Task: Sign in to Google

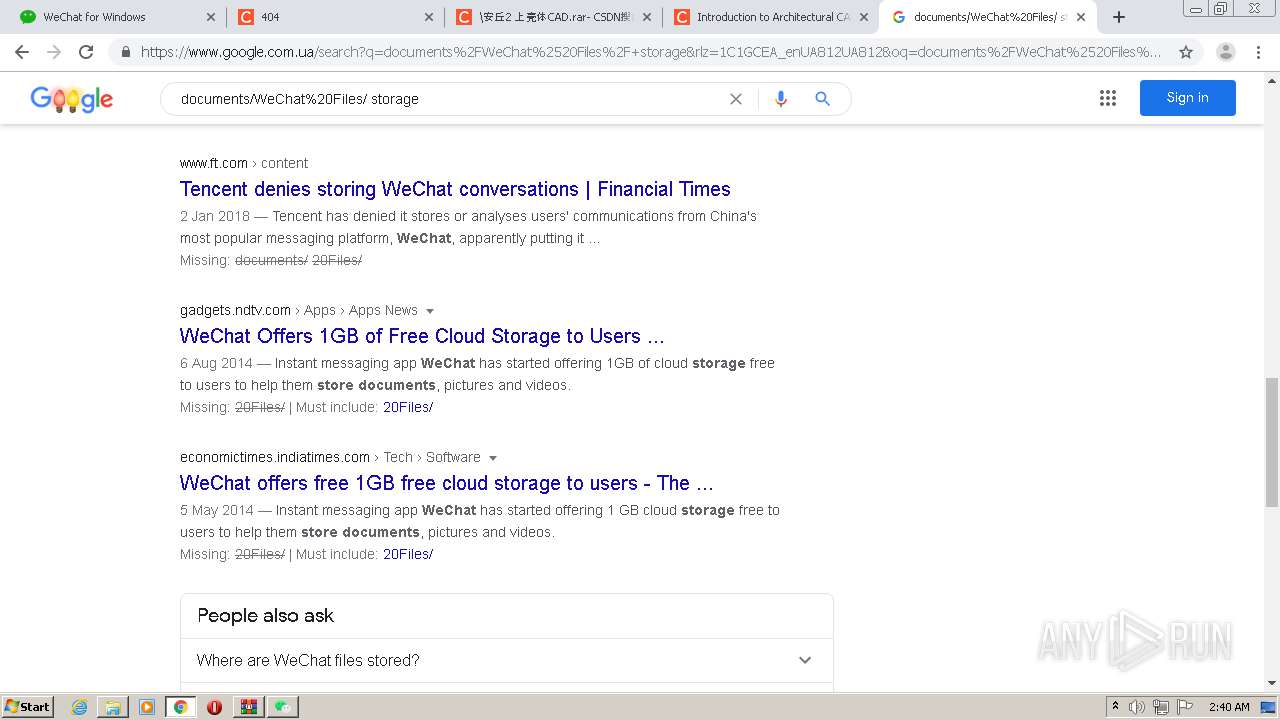Action: (x=1187, y=98)
